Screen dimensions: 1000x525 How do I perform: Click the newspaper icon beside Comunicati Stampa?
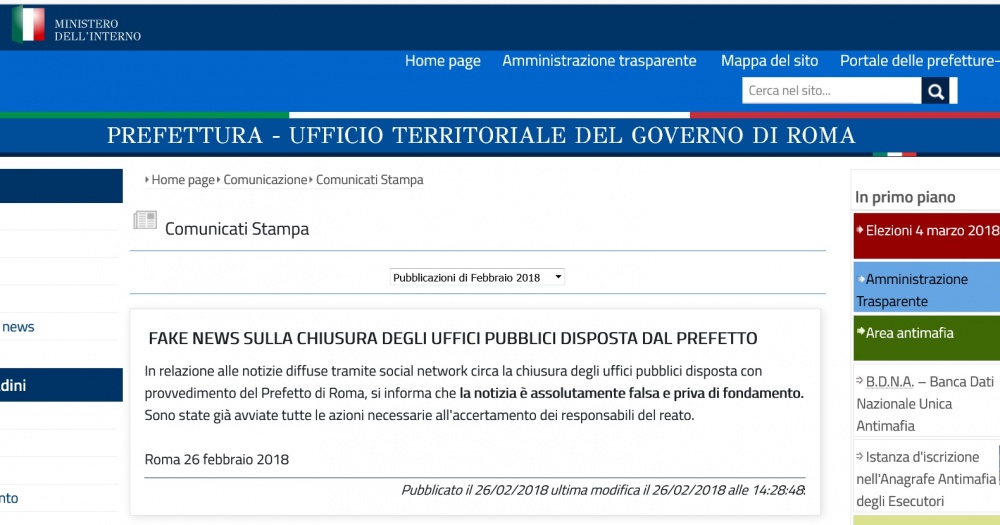pos(145,220)
